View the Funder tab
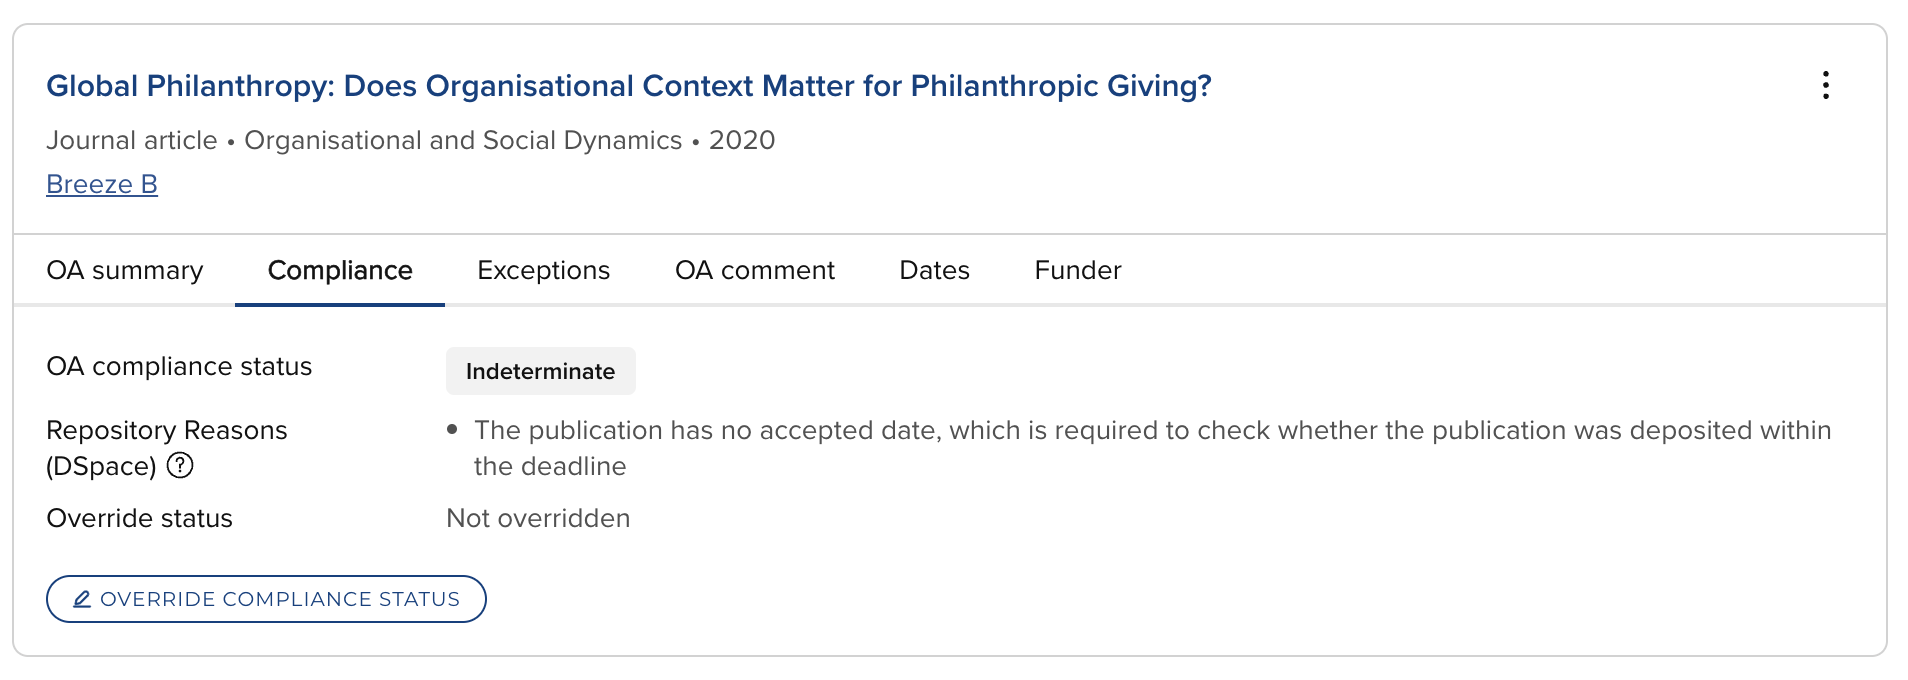 (1077, 270)
